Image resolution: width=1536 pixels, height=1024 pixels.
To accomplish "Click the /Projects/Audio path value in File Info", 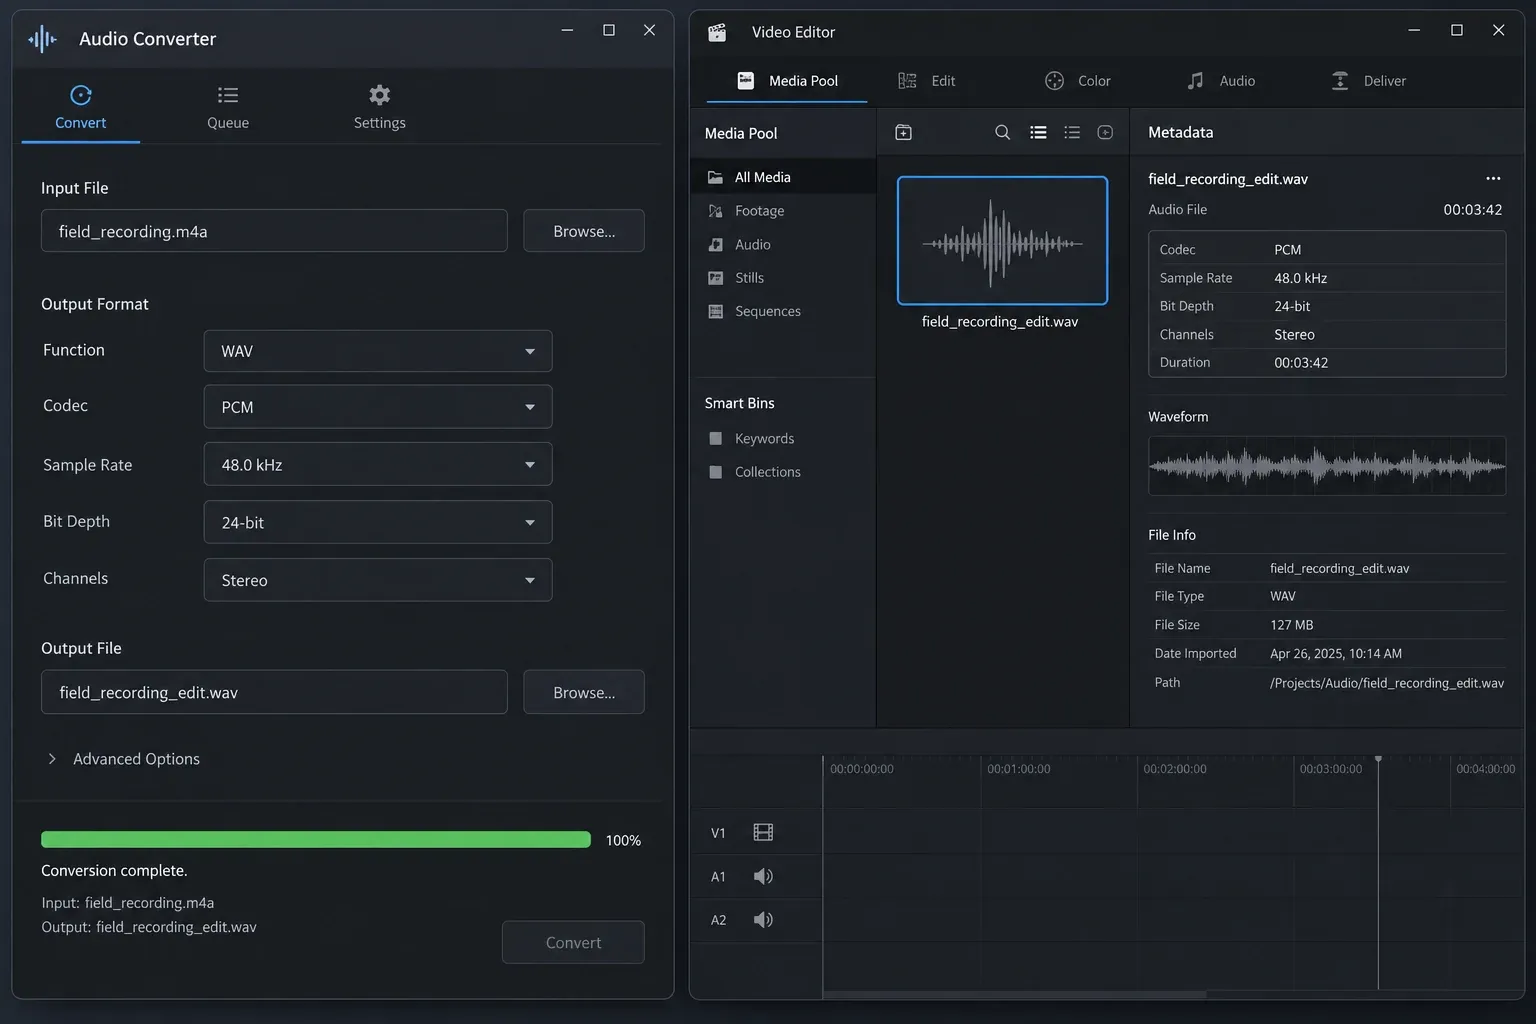I will pyautogui.click(x=1386, y=683).
